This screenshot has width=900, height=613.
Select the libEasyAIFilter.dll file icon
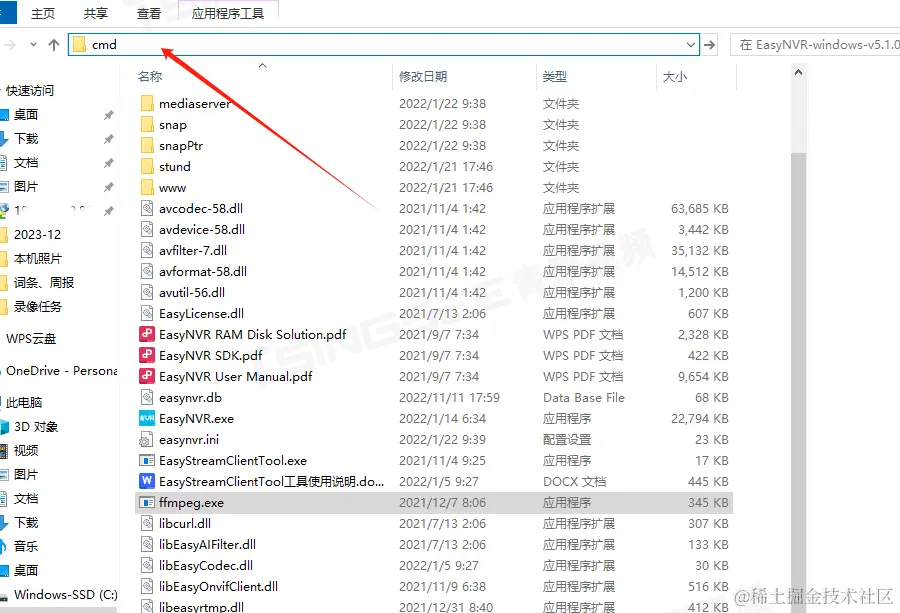[147, 544]
